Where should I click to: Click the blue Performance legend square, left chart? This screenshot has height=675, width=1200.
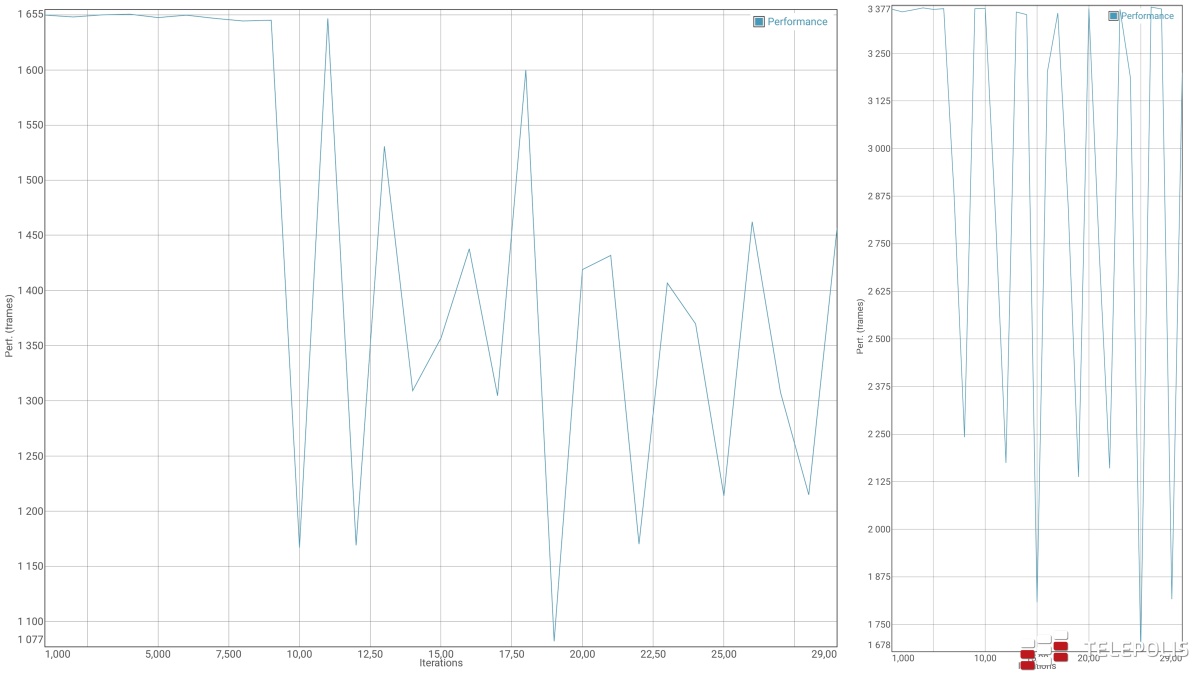[759, 21]
